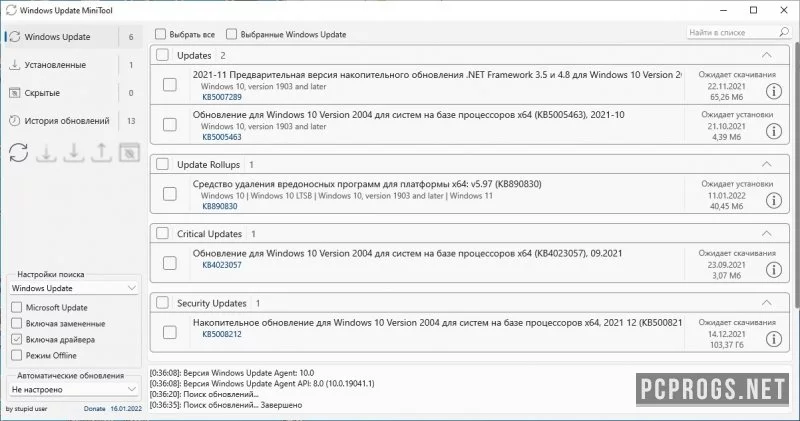The height and width of the screenshot is (421, 800).
Task: Open info icon for KB5008212 update
Action: click(773, 339)
